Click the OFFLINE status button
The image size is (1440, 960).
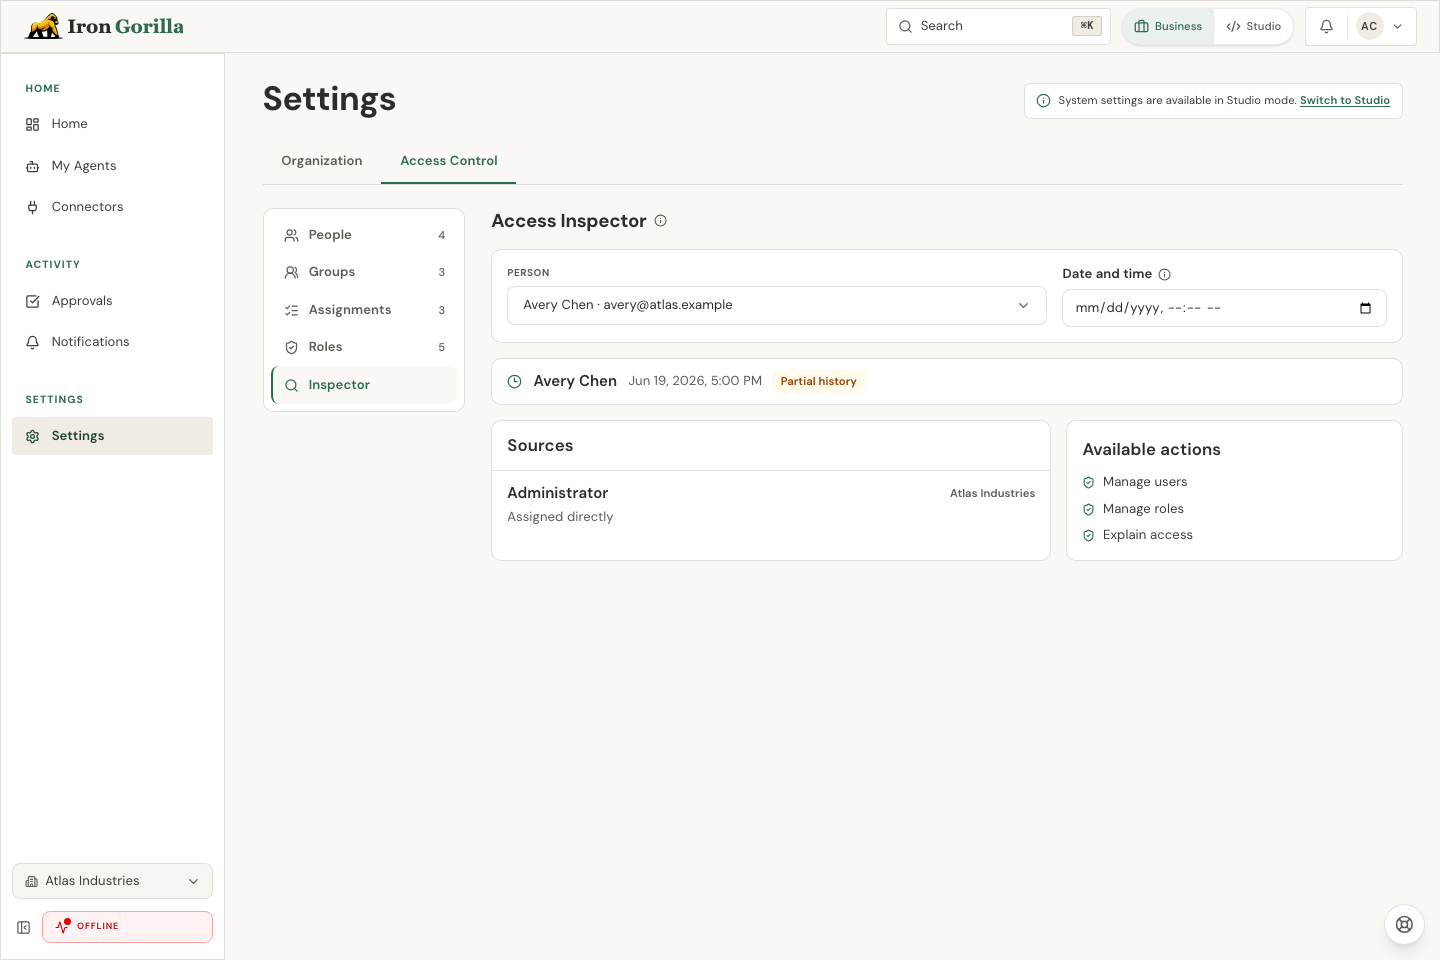tap(127, 927)
